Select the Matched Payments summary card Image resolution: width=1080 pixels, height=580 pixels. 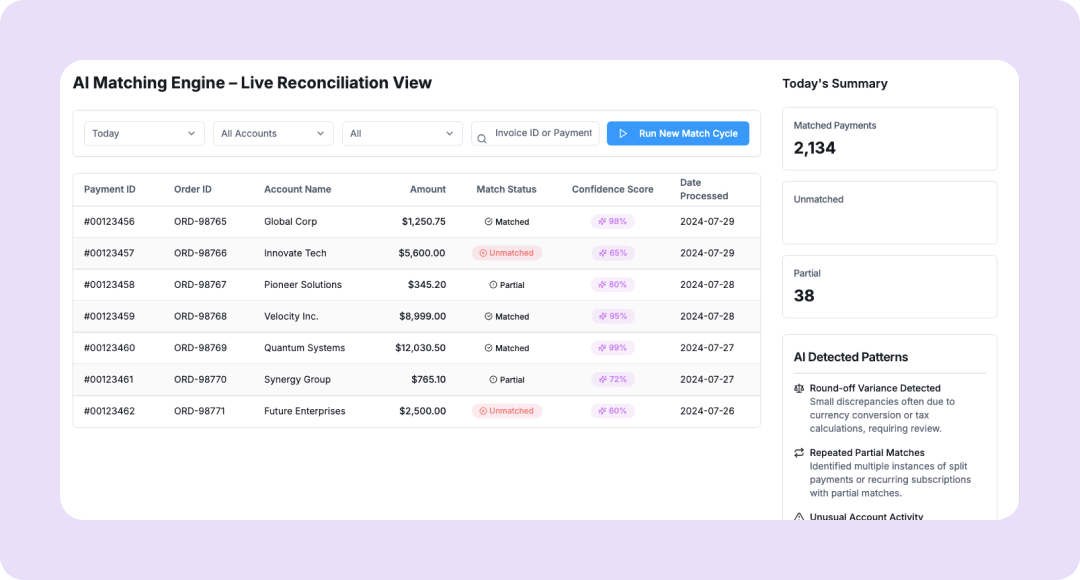pyautogui.click(x=889, y=139)
